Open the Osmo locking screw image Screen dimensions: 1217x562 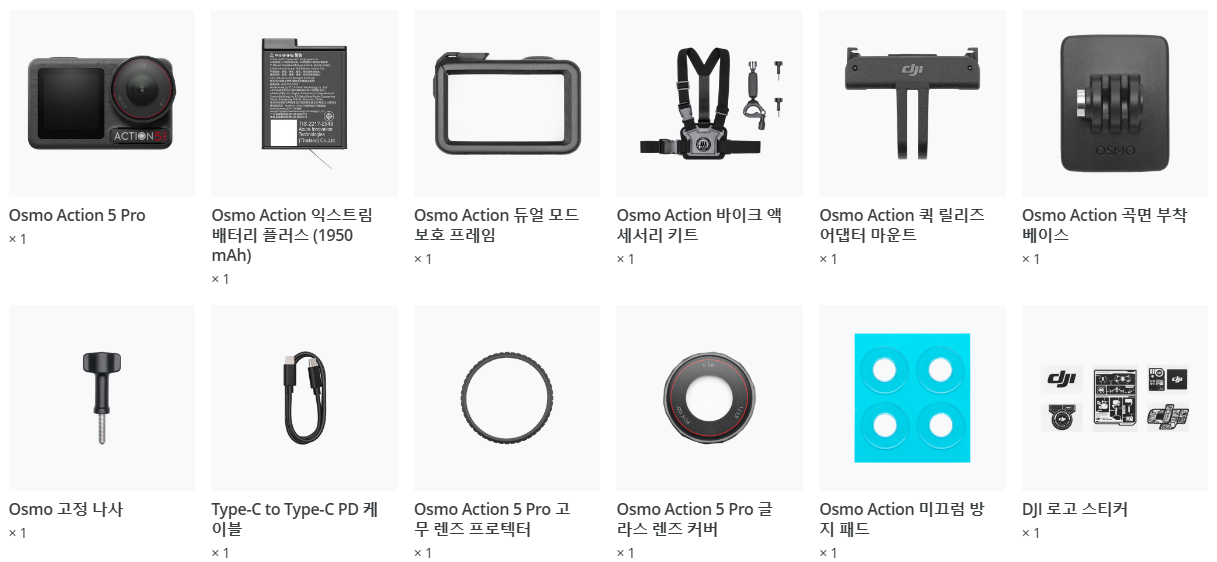(x=101, y=398)
